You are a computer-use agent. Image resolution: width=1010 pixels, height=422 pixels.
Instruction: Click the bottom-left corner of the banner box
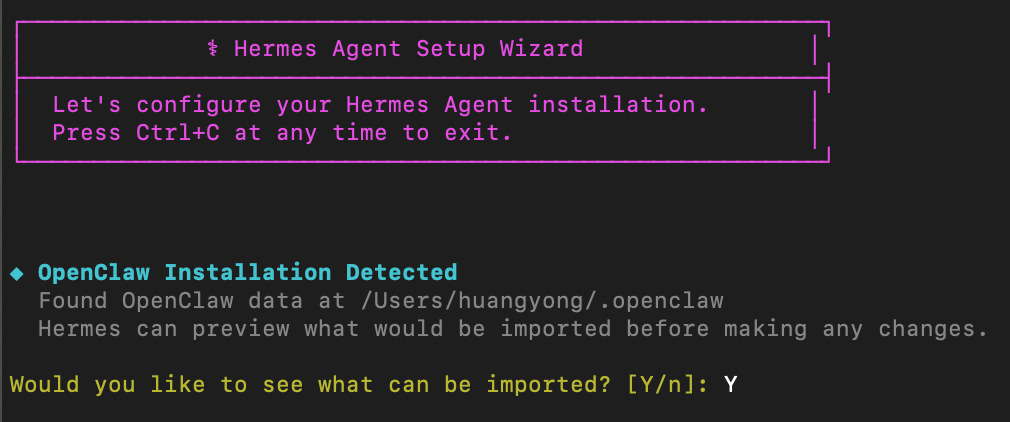click(18, 158)
